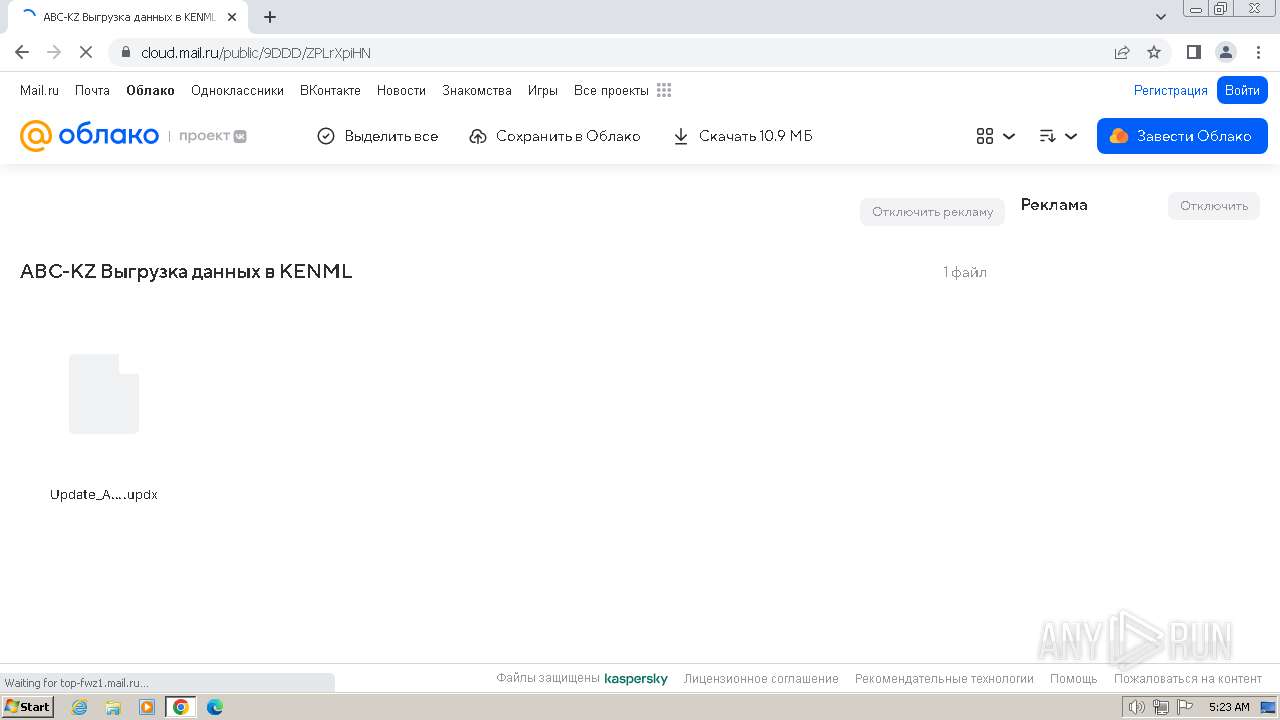Open media player taskbar icon
The image size is (1280, 720).
click(x=147, y=707)
